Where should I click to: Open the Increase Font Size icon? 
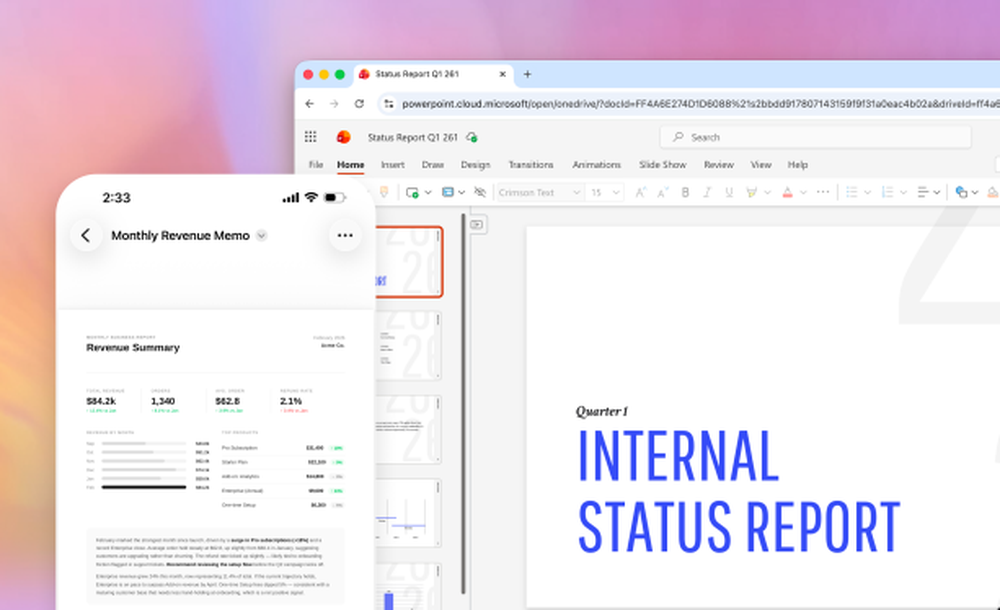point(640,192)
